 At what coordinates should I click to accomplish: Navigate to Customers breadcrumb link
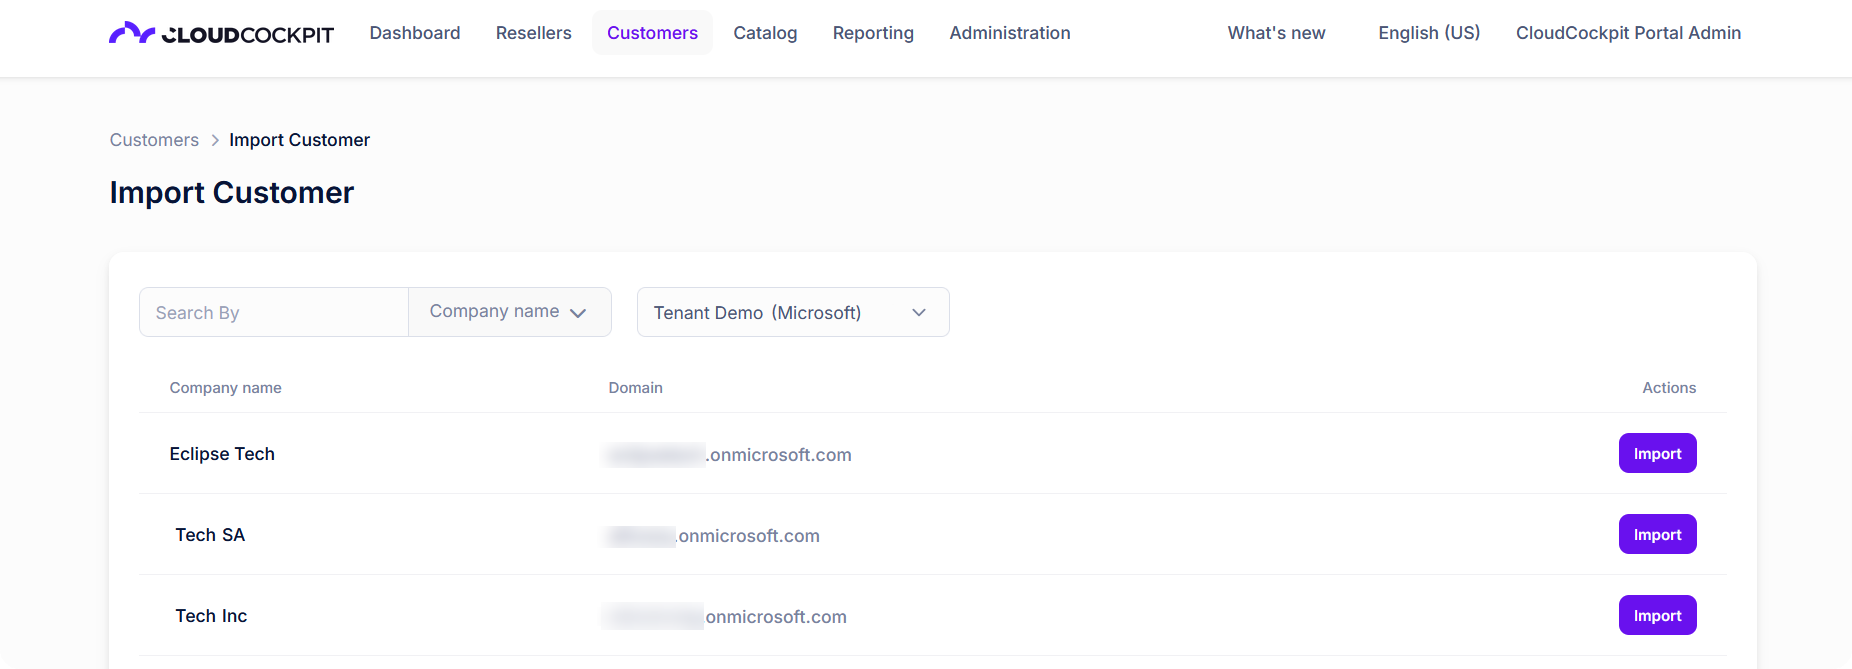(x=154, y=140)
